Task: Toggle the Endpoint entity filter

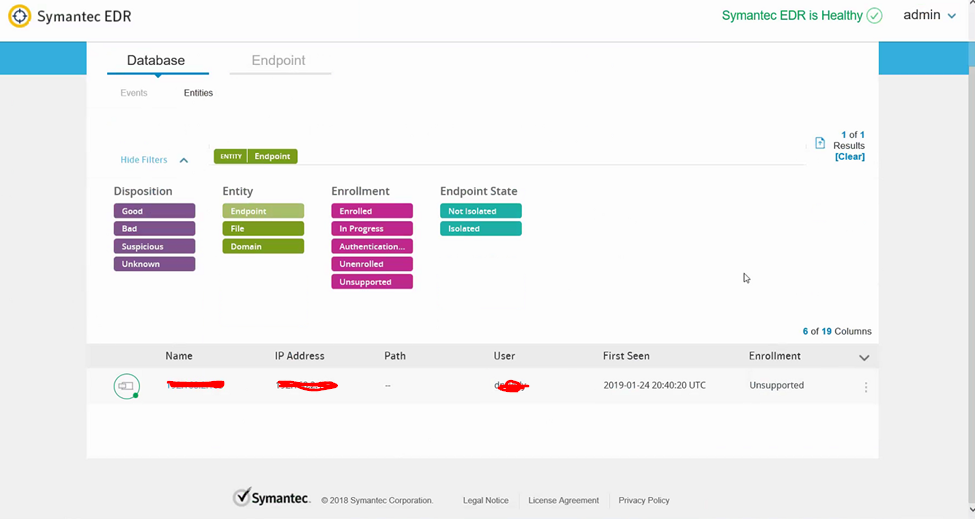Action: click(x=263, y=211)
